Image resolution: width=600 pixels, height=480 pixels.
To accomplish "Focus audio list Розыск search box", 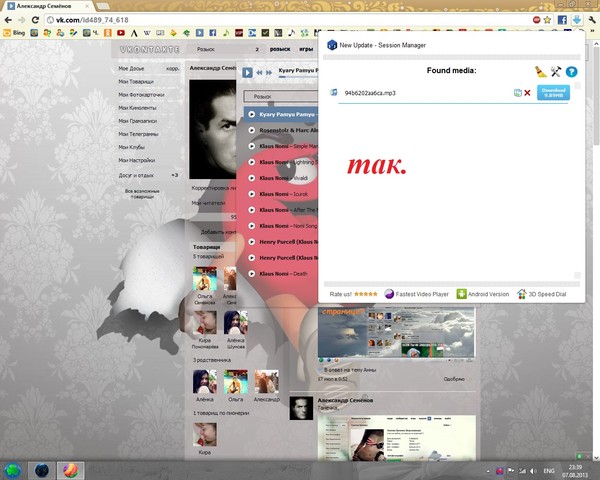I will [281, 96].
